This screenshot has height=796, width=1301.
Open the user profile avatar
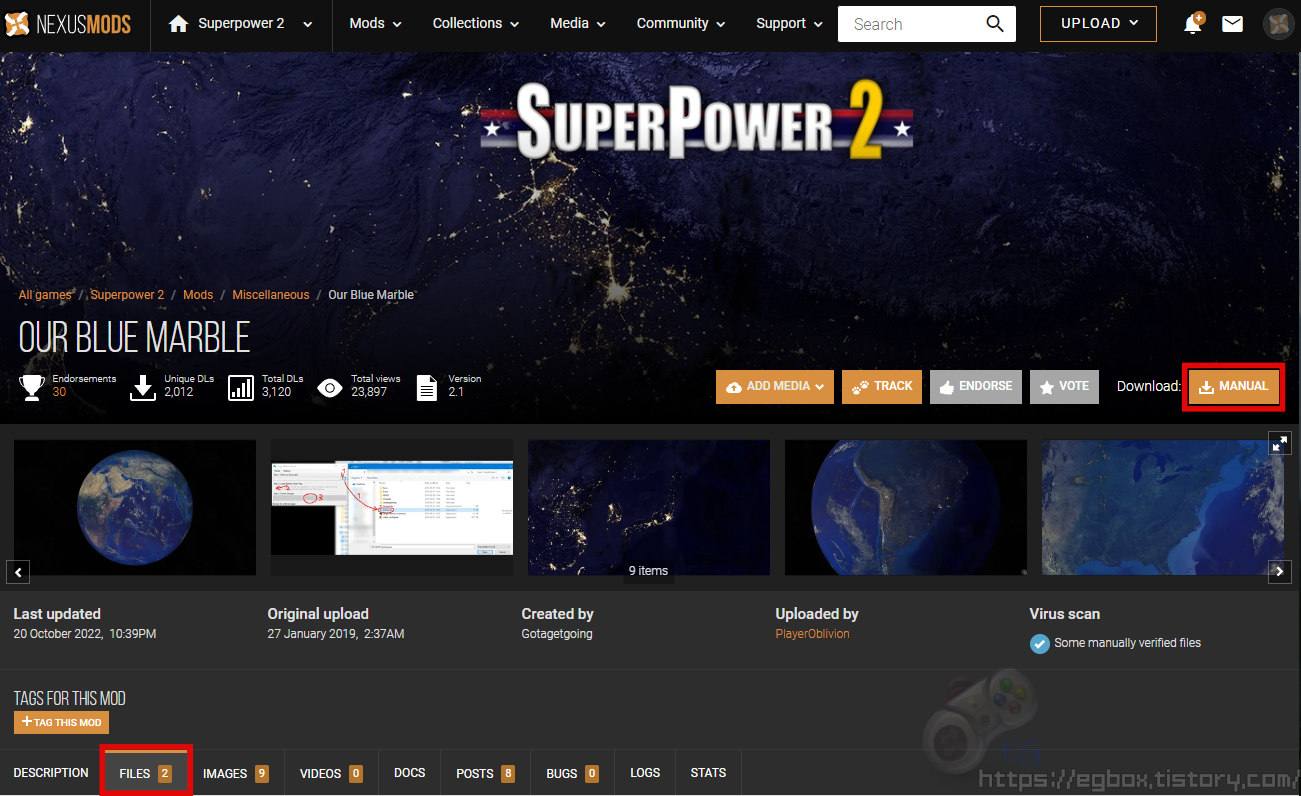pos(1278,24)
